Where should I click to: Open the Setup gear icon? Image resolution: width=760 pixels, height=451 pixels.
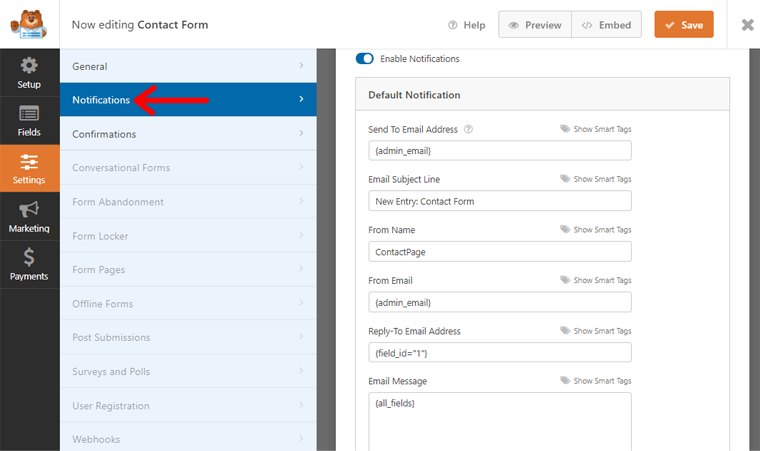[x=29, y=67]
